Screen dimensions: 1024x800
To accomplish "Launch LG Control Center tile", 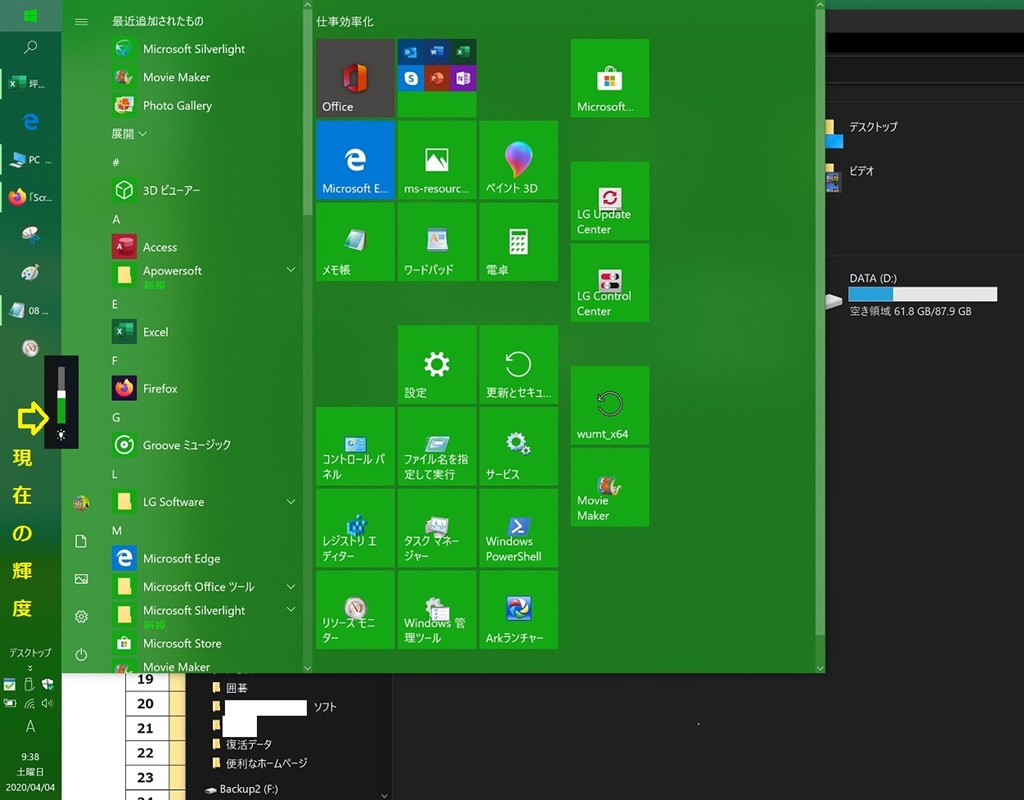I will pyautogui.click(x=610, y=282).
